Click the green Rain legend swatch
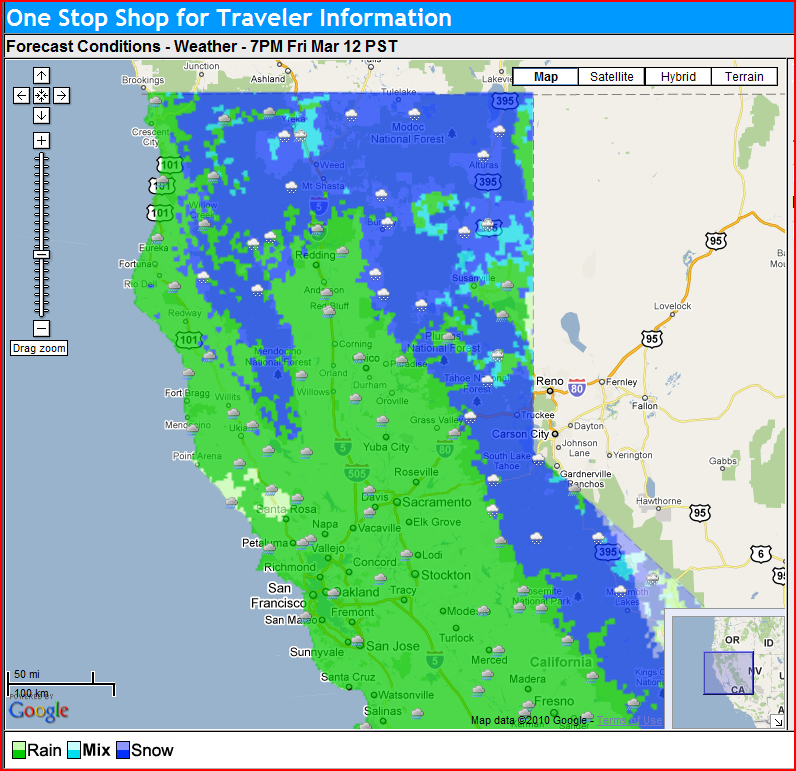796x771 pixels. [18, 750]
